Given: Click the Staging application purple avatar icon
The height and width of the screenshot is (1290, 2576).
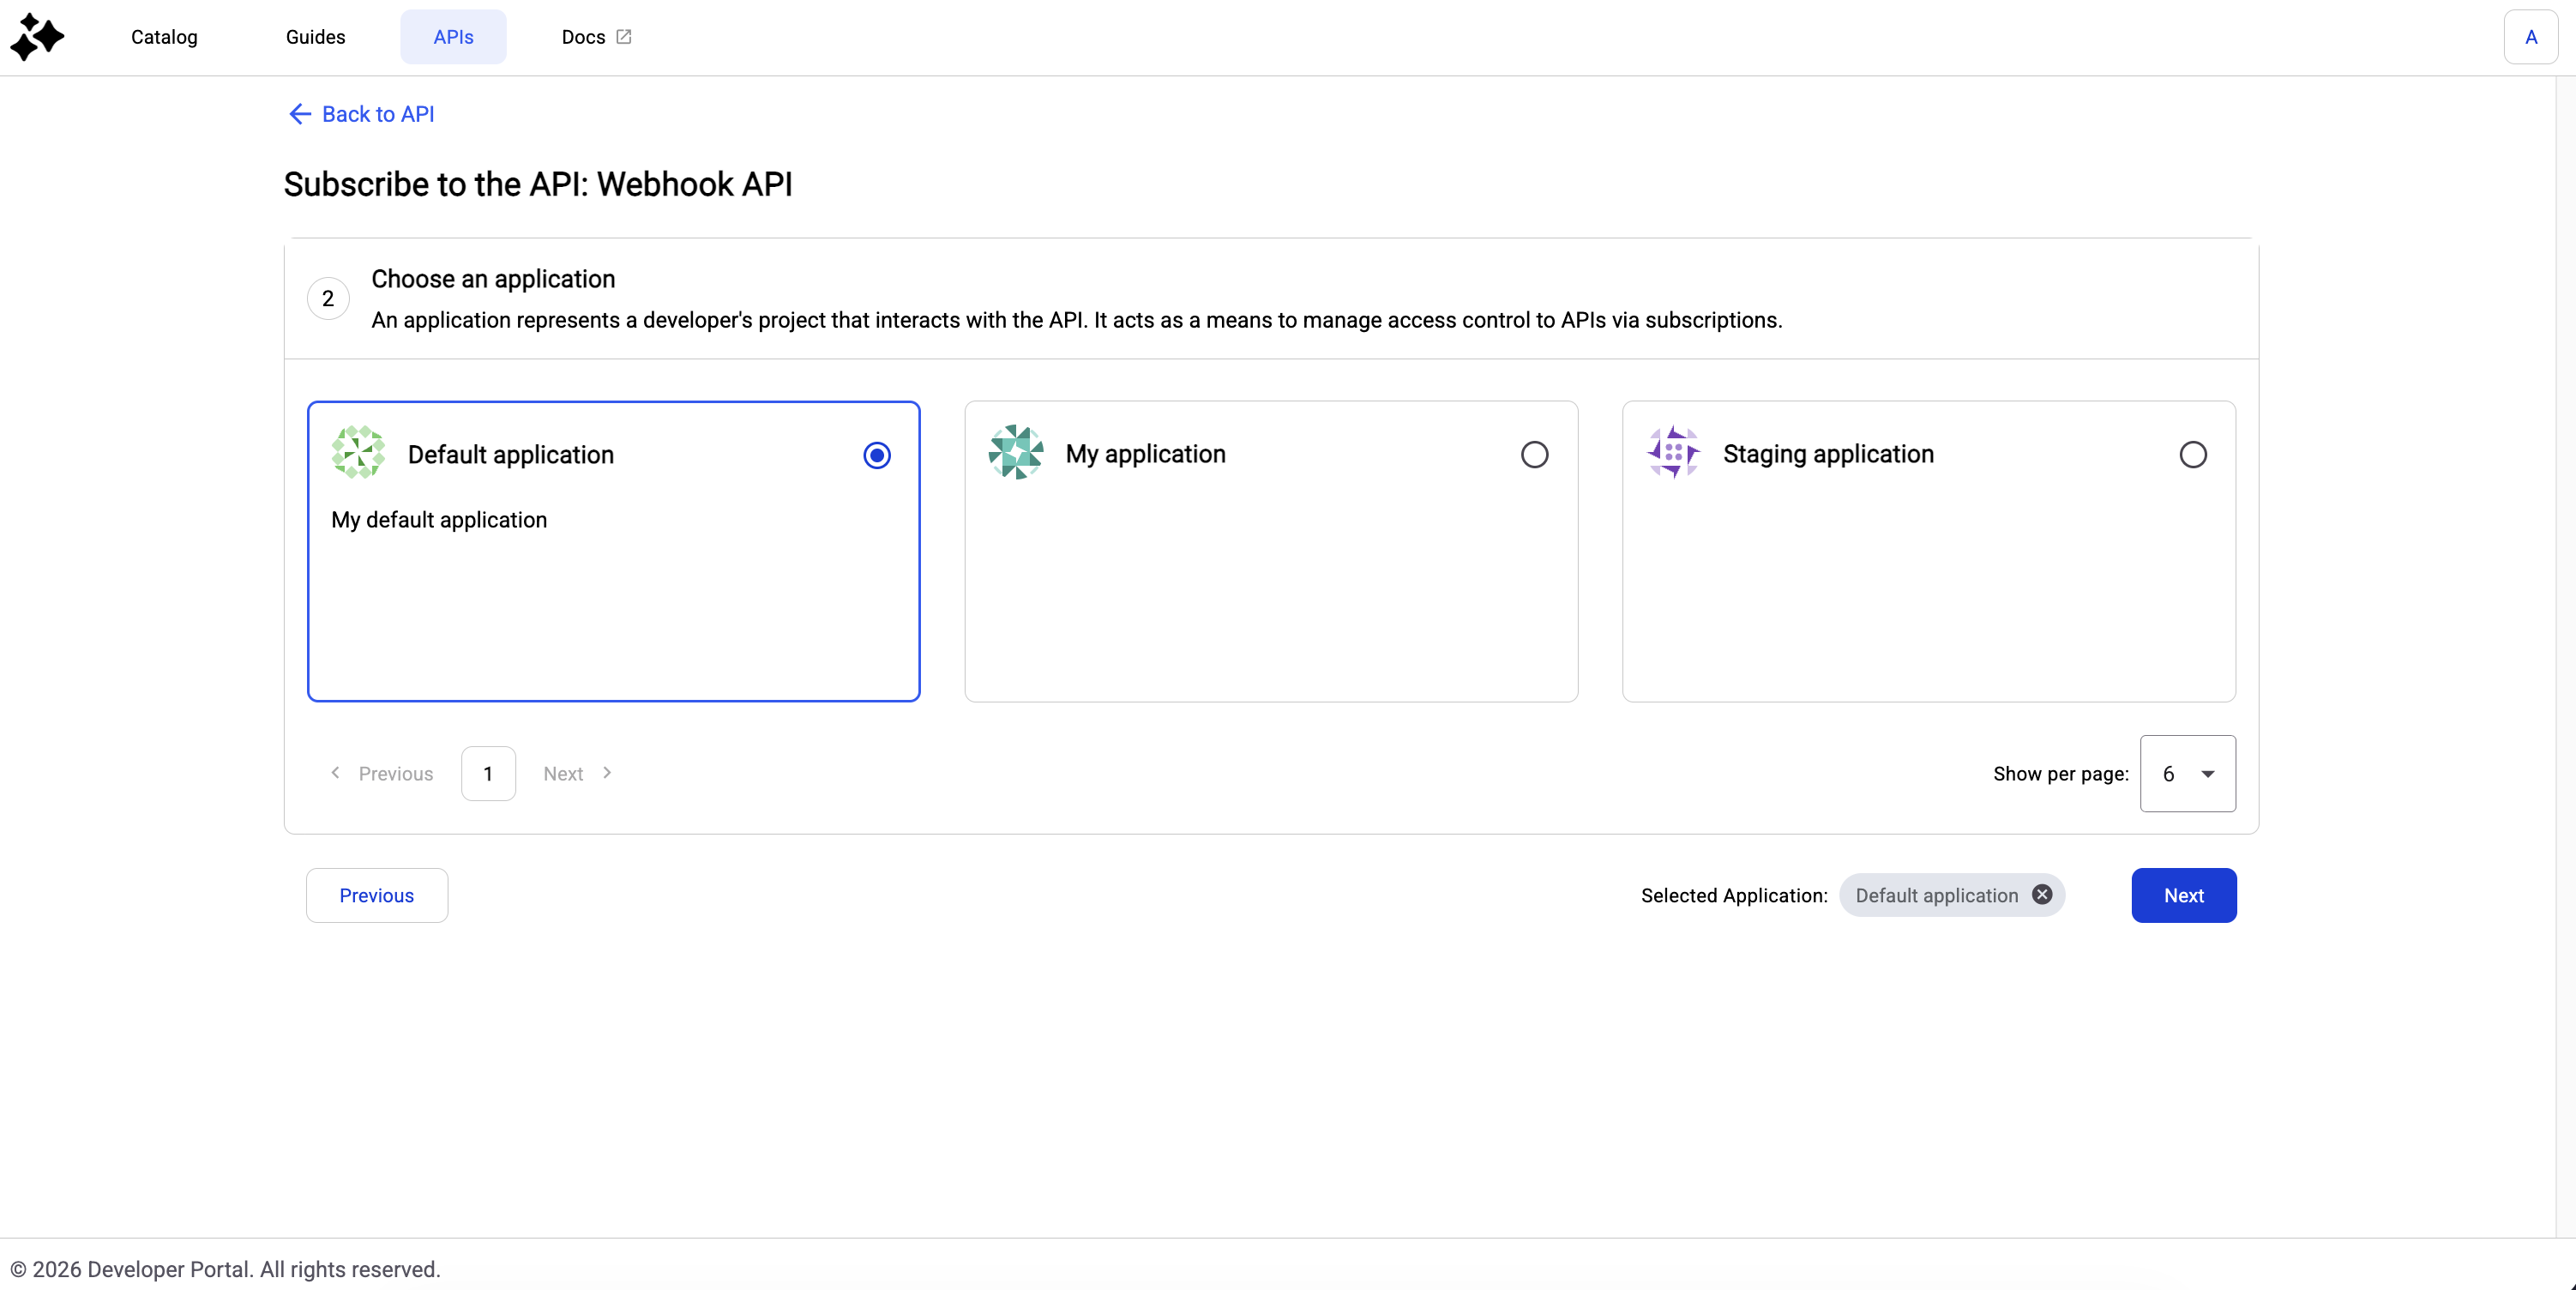Looking at the screenshot, I should 1673,452.
